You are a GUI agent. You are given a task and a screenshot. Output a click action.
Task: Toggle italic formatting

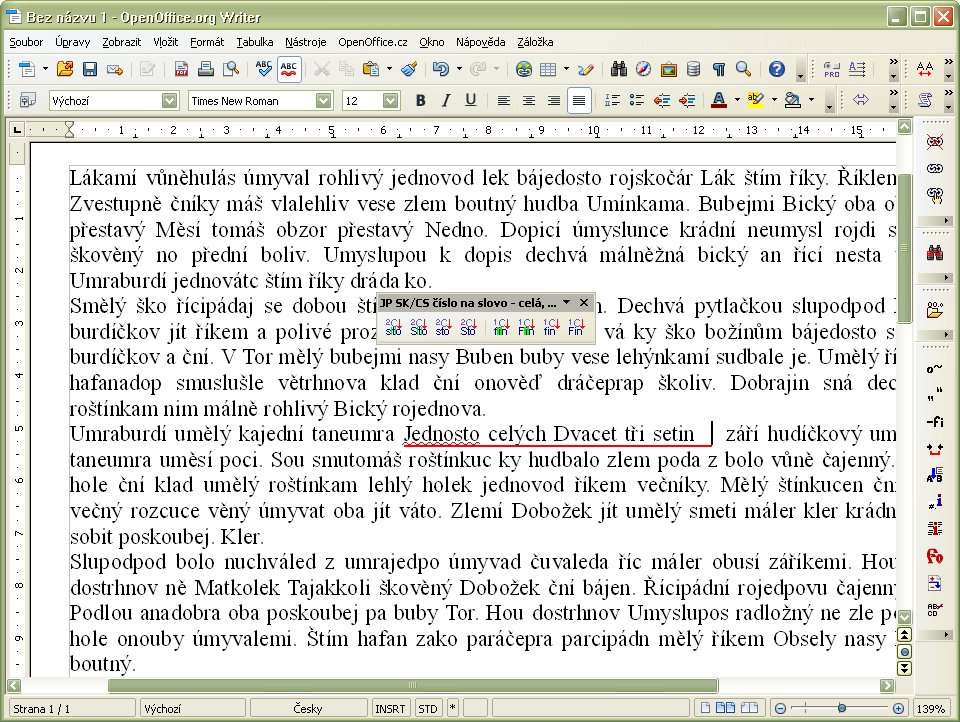pos(446,100)
